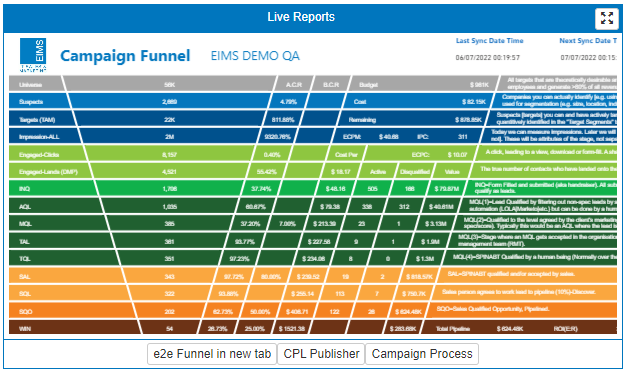This screenshot has width=627, height=373.
Task: Select the Suspects row label
Action: pyautogui.click(x=31, y=102)
